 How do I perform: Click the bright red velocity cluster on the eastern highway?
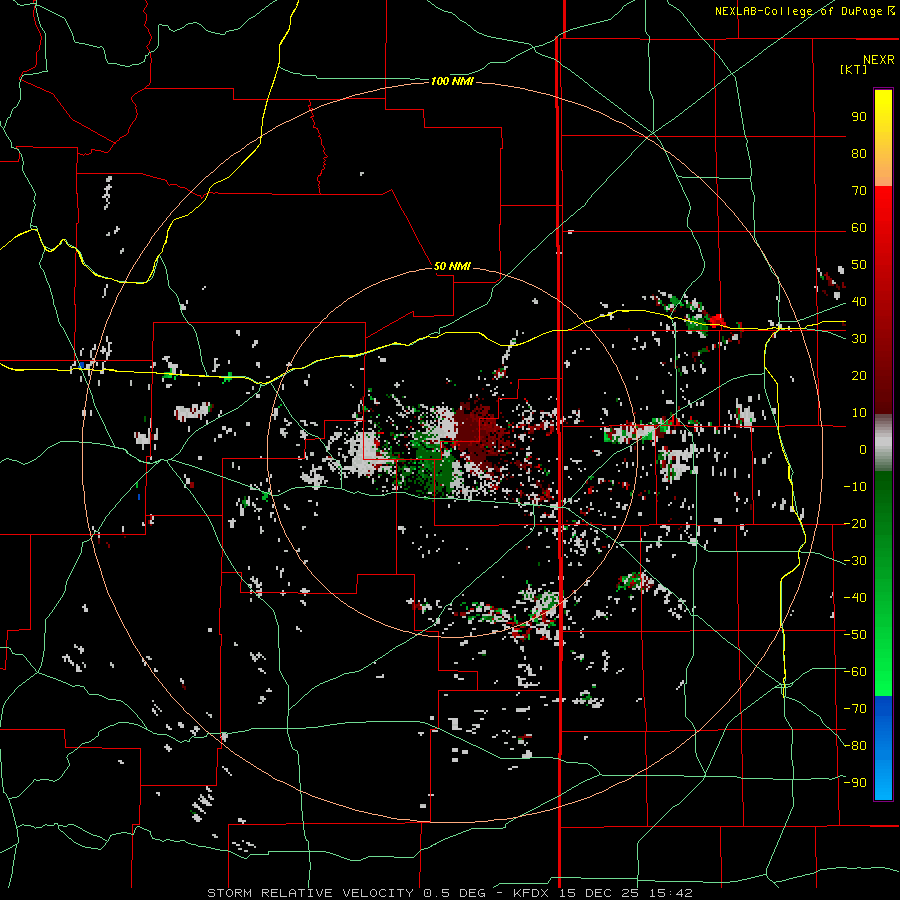(716, 320)
